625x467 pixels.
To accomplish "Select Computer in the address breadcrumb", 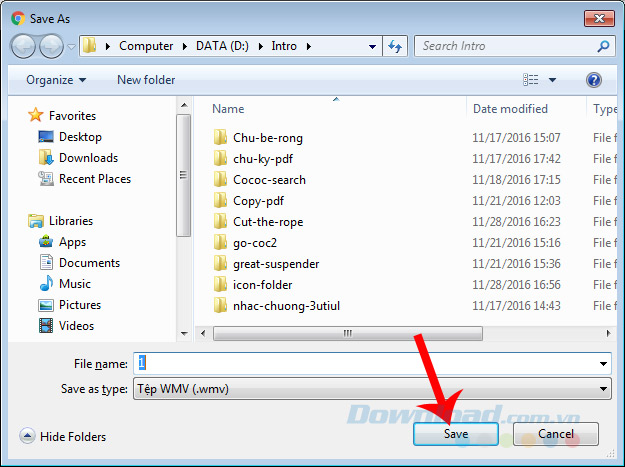I will (146, 46).
